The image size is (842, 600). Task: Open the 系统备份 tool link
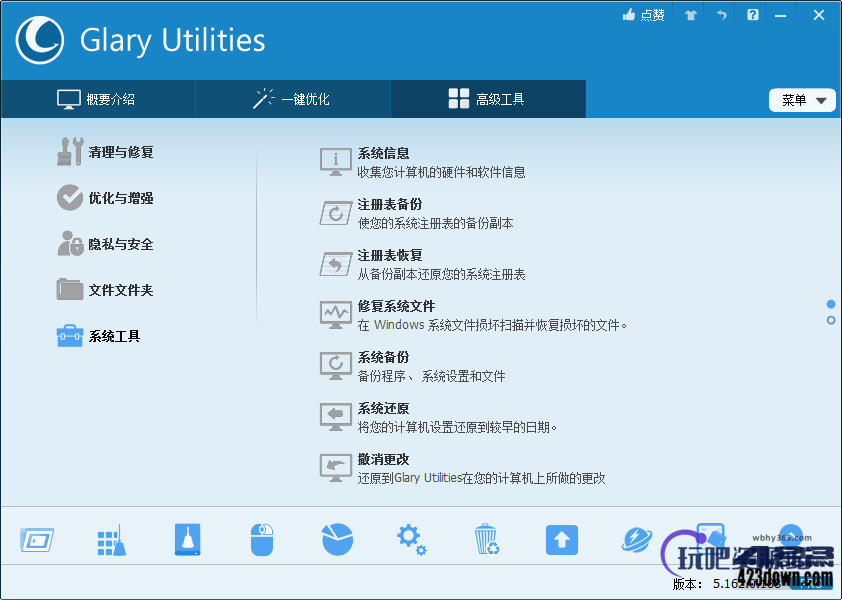tap(383, 357)
